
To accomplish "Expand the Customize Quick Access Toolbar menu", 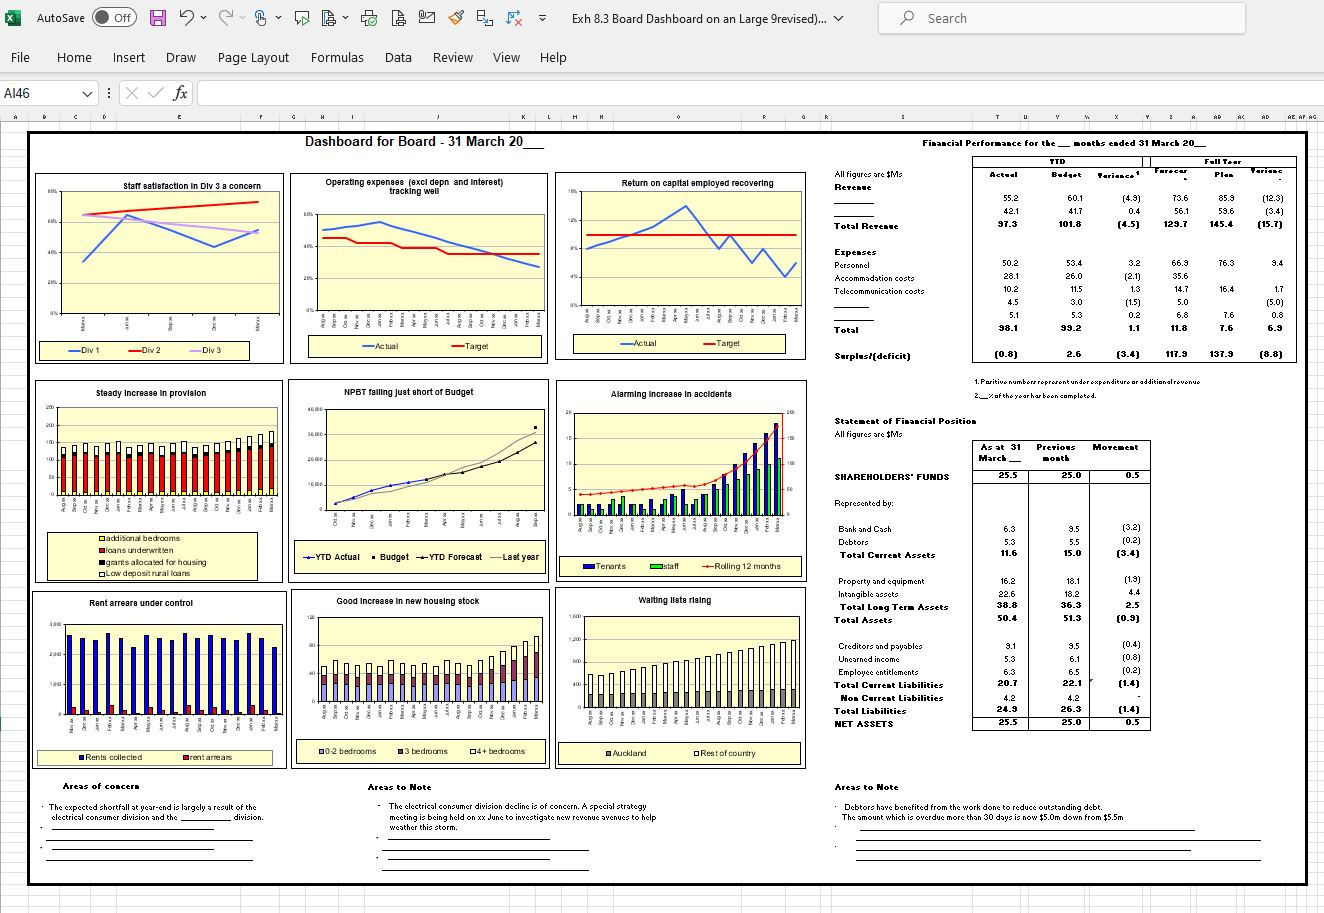I will 542,18.
